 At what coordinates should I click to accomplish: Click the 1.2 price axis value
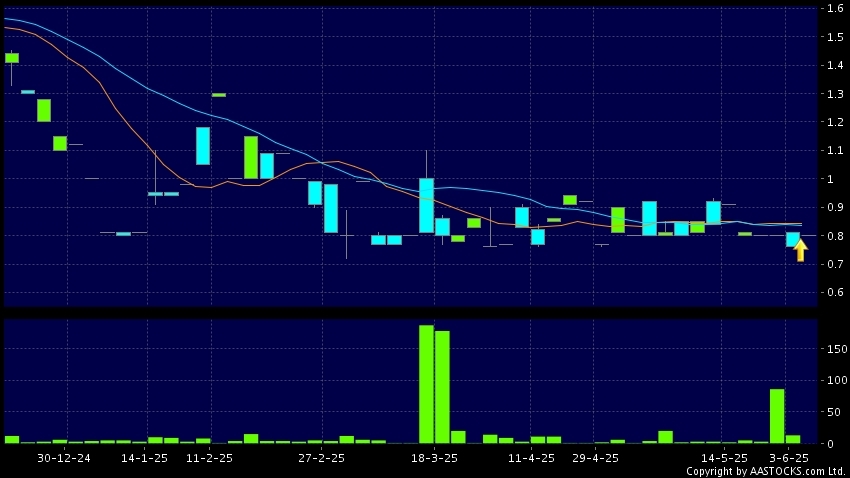(x=835, y=122)
